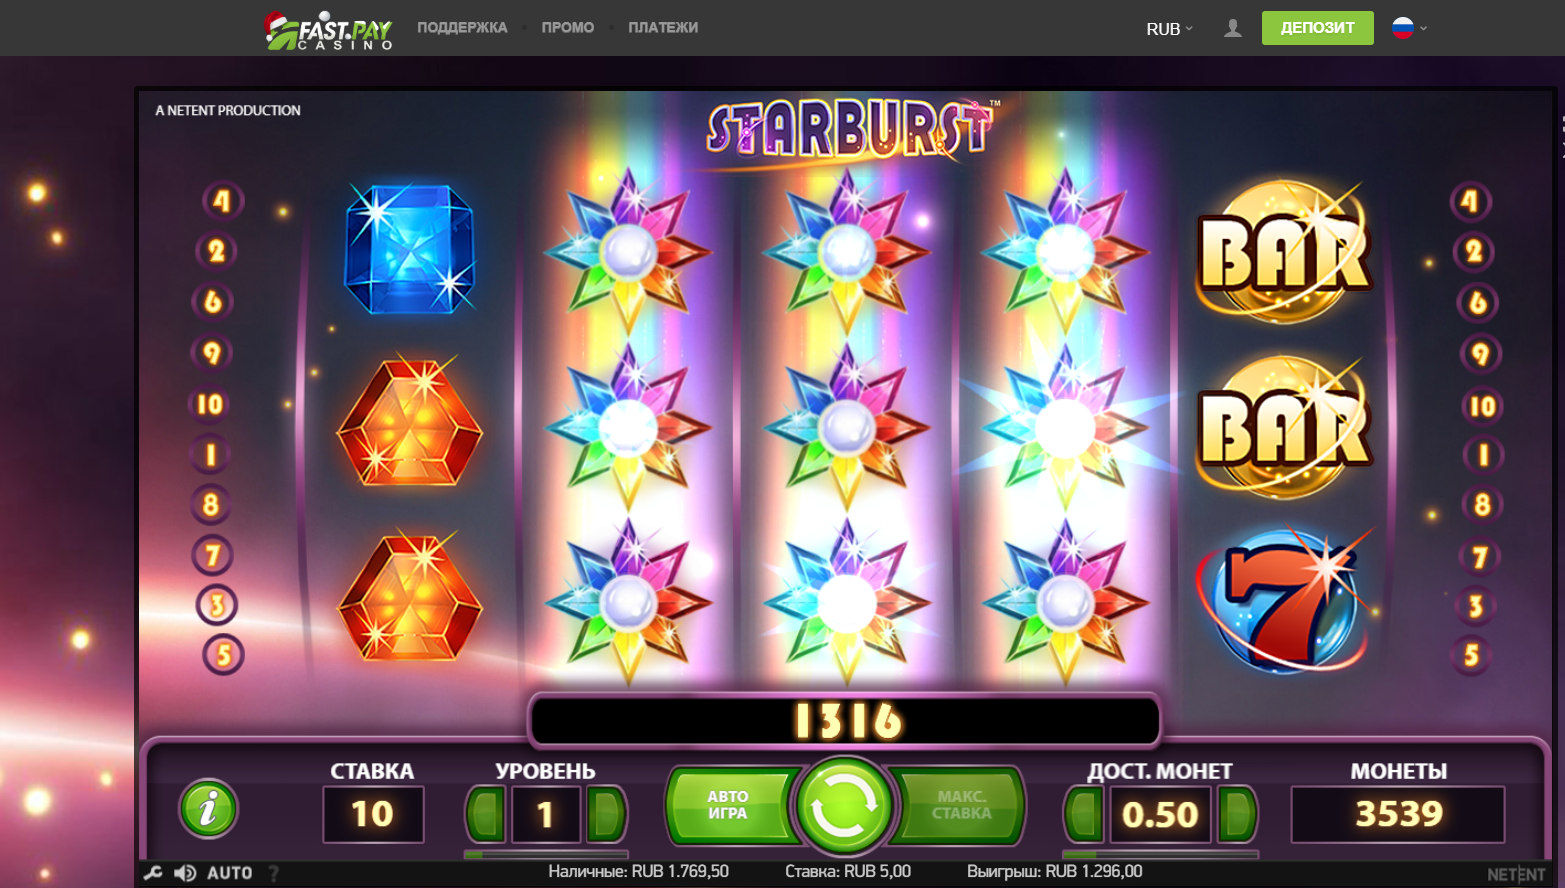Go to Промо section

568,28
